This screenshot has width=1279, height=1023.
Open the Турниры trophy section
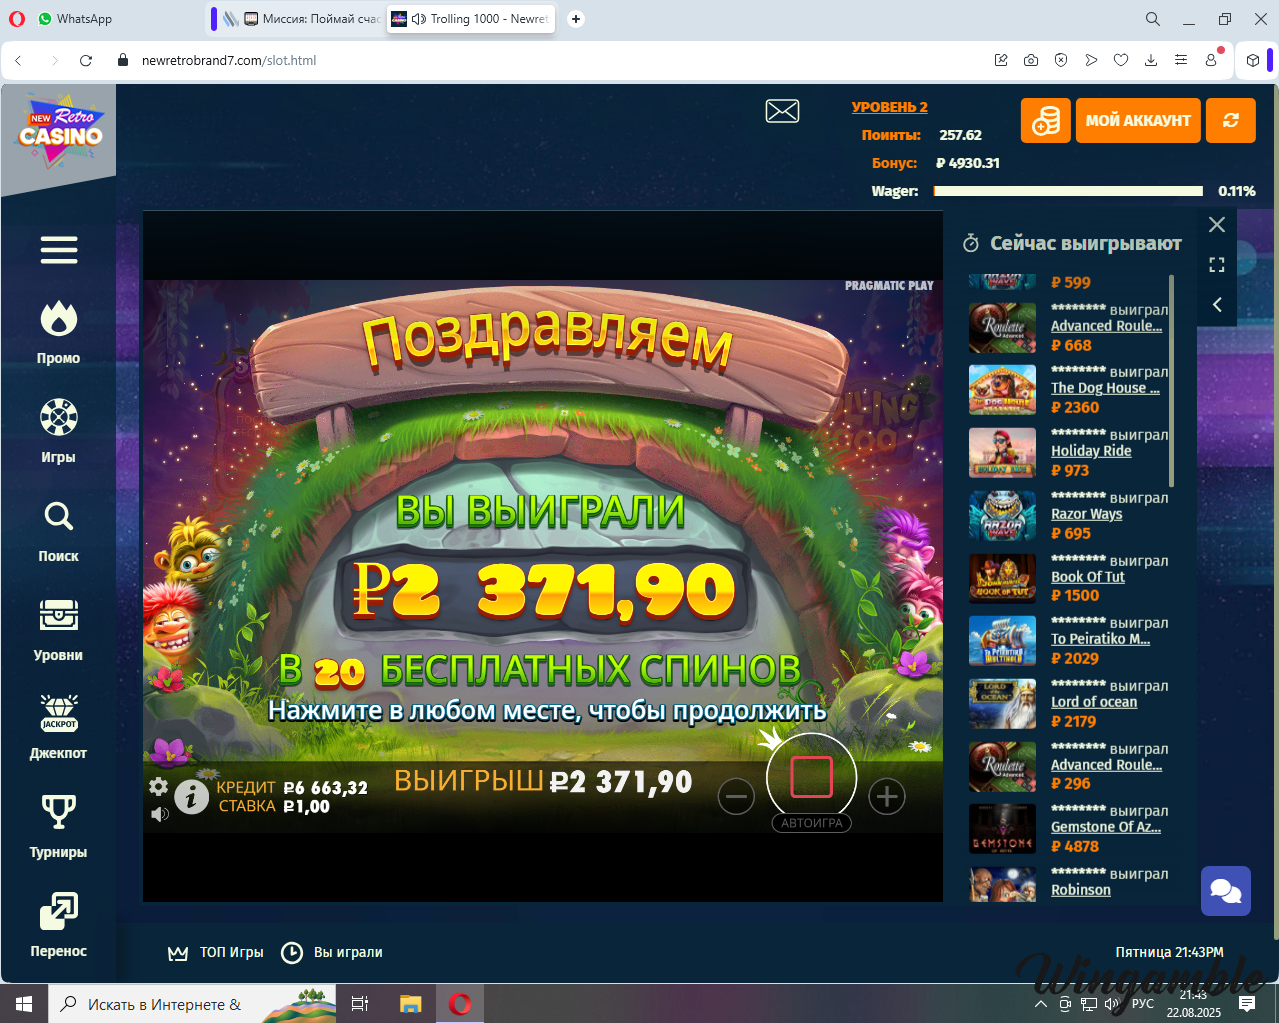coord(59,825)
